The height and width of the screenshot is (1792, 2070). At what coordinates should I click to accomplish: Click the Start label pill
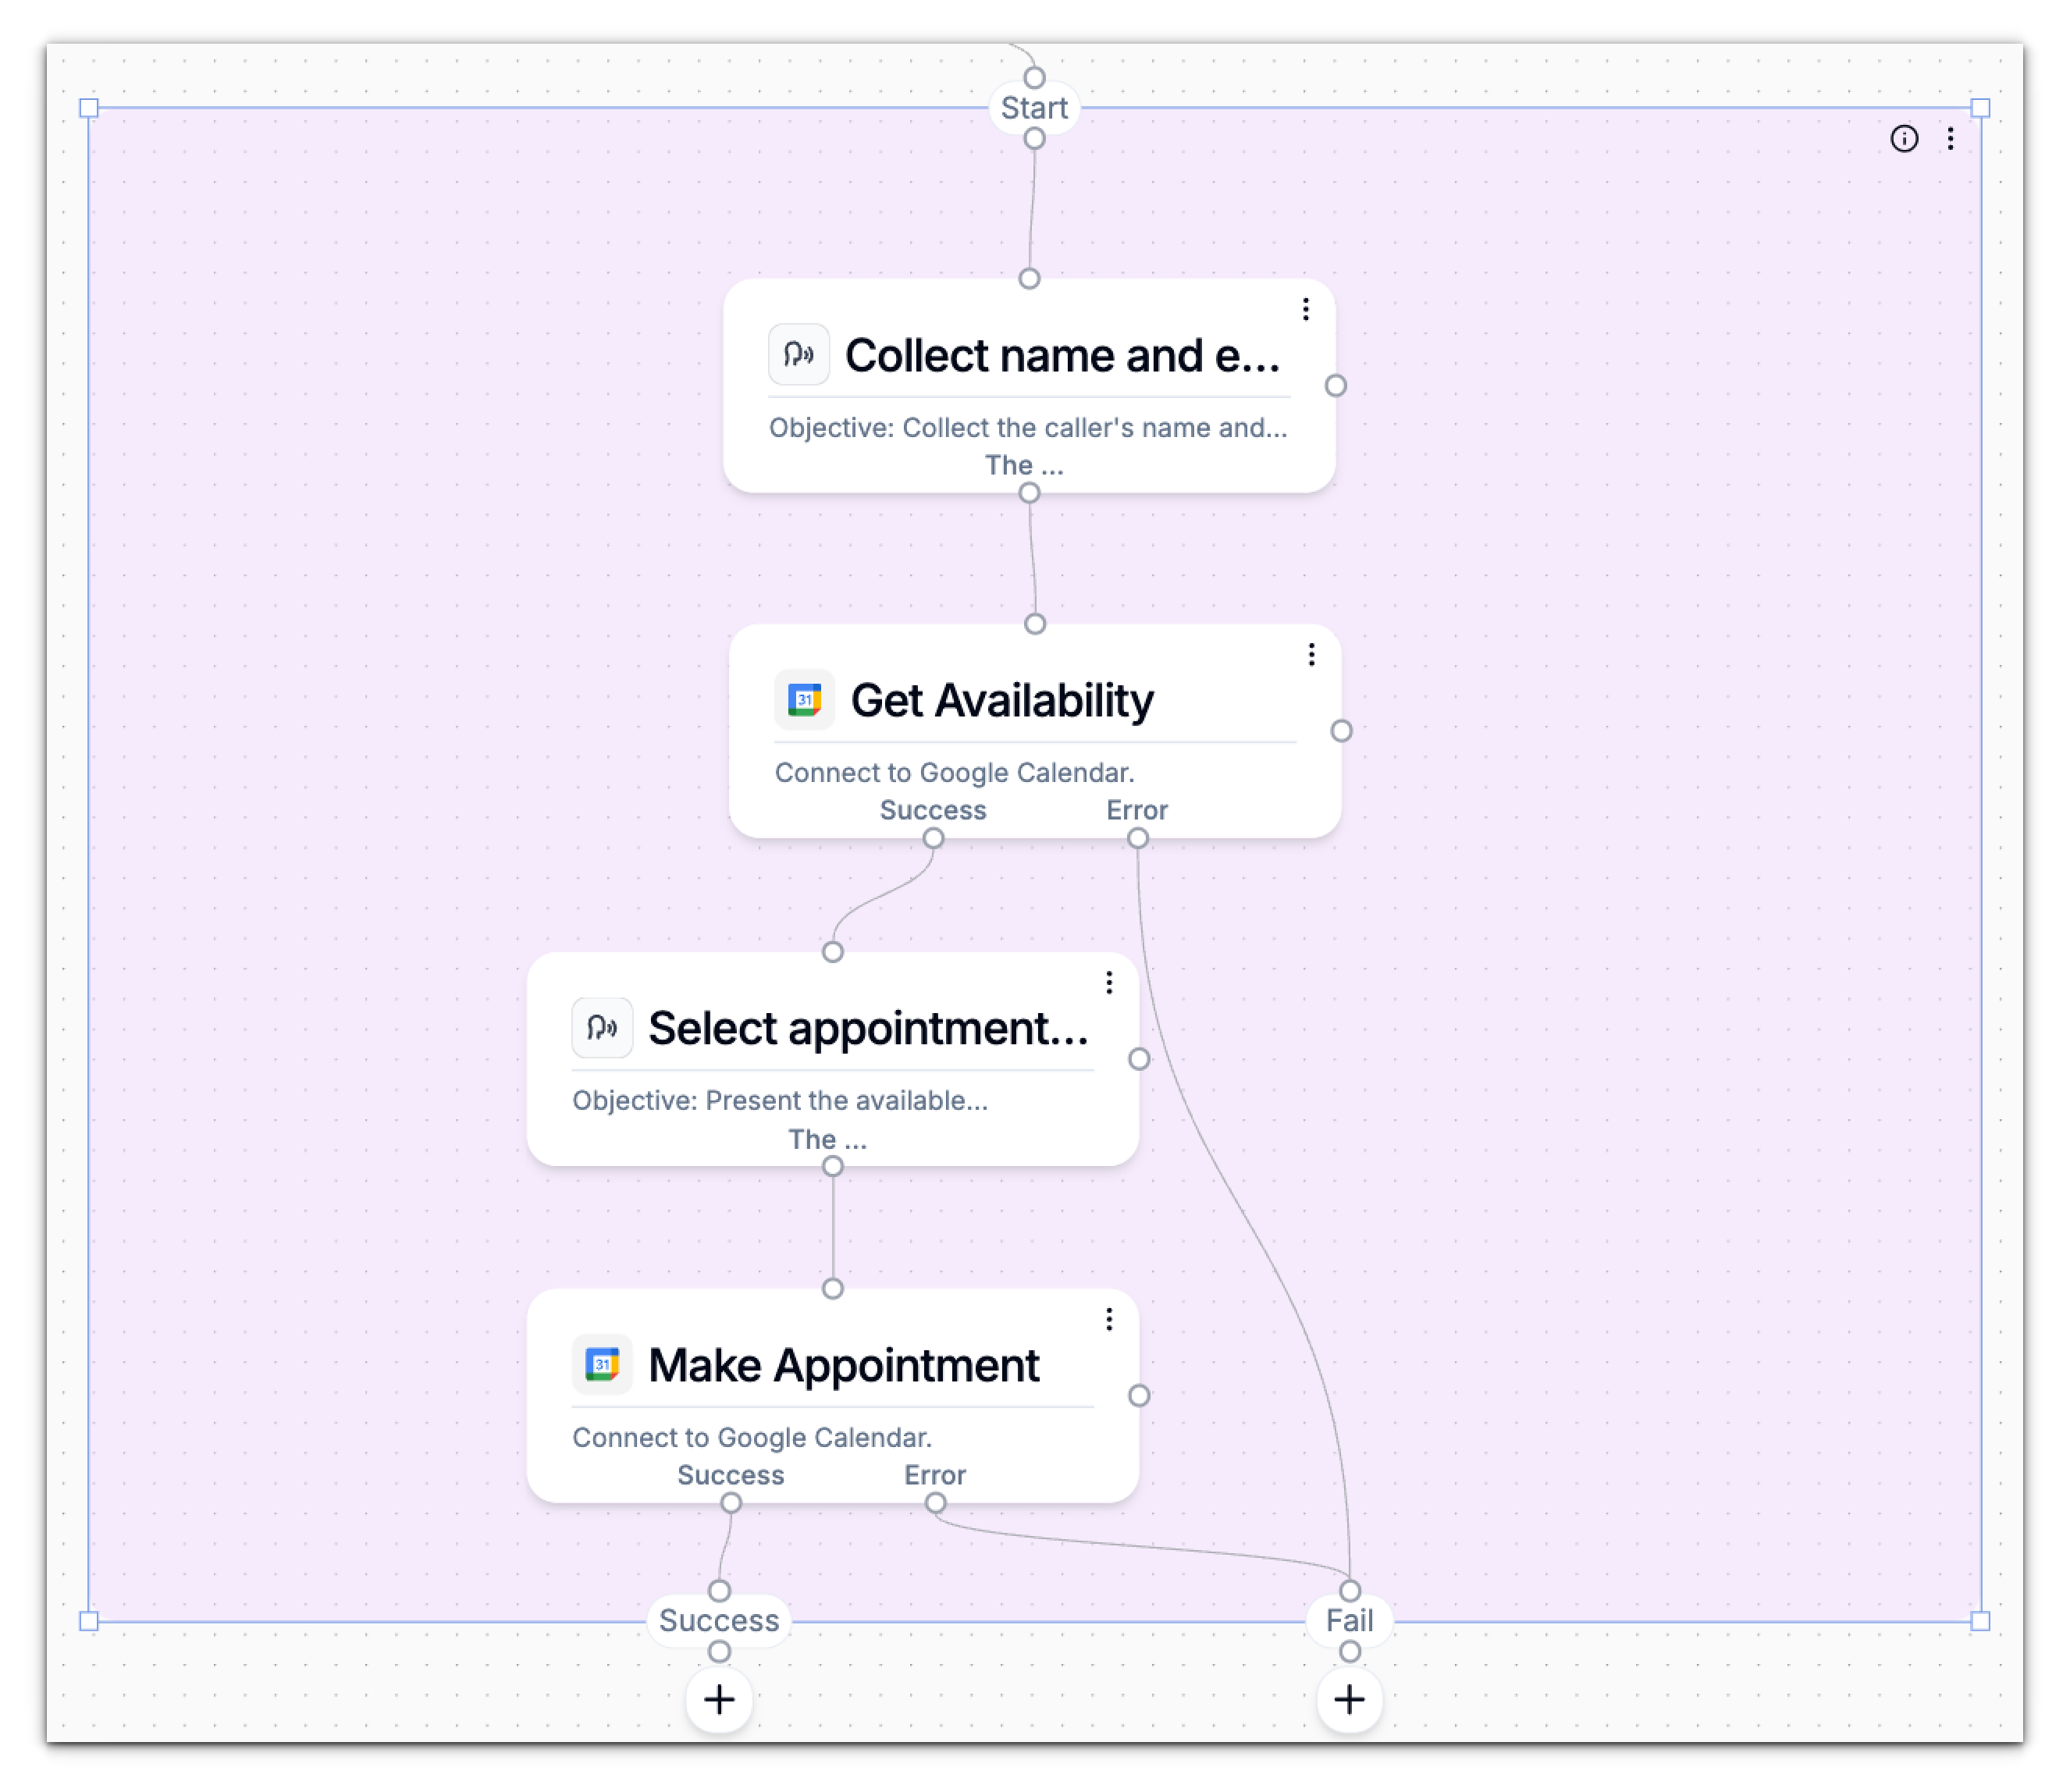point(1034,108)
